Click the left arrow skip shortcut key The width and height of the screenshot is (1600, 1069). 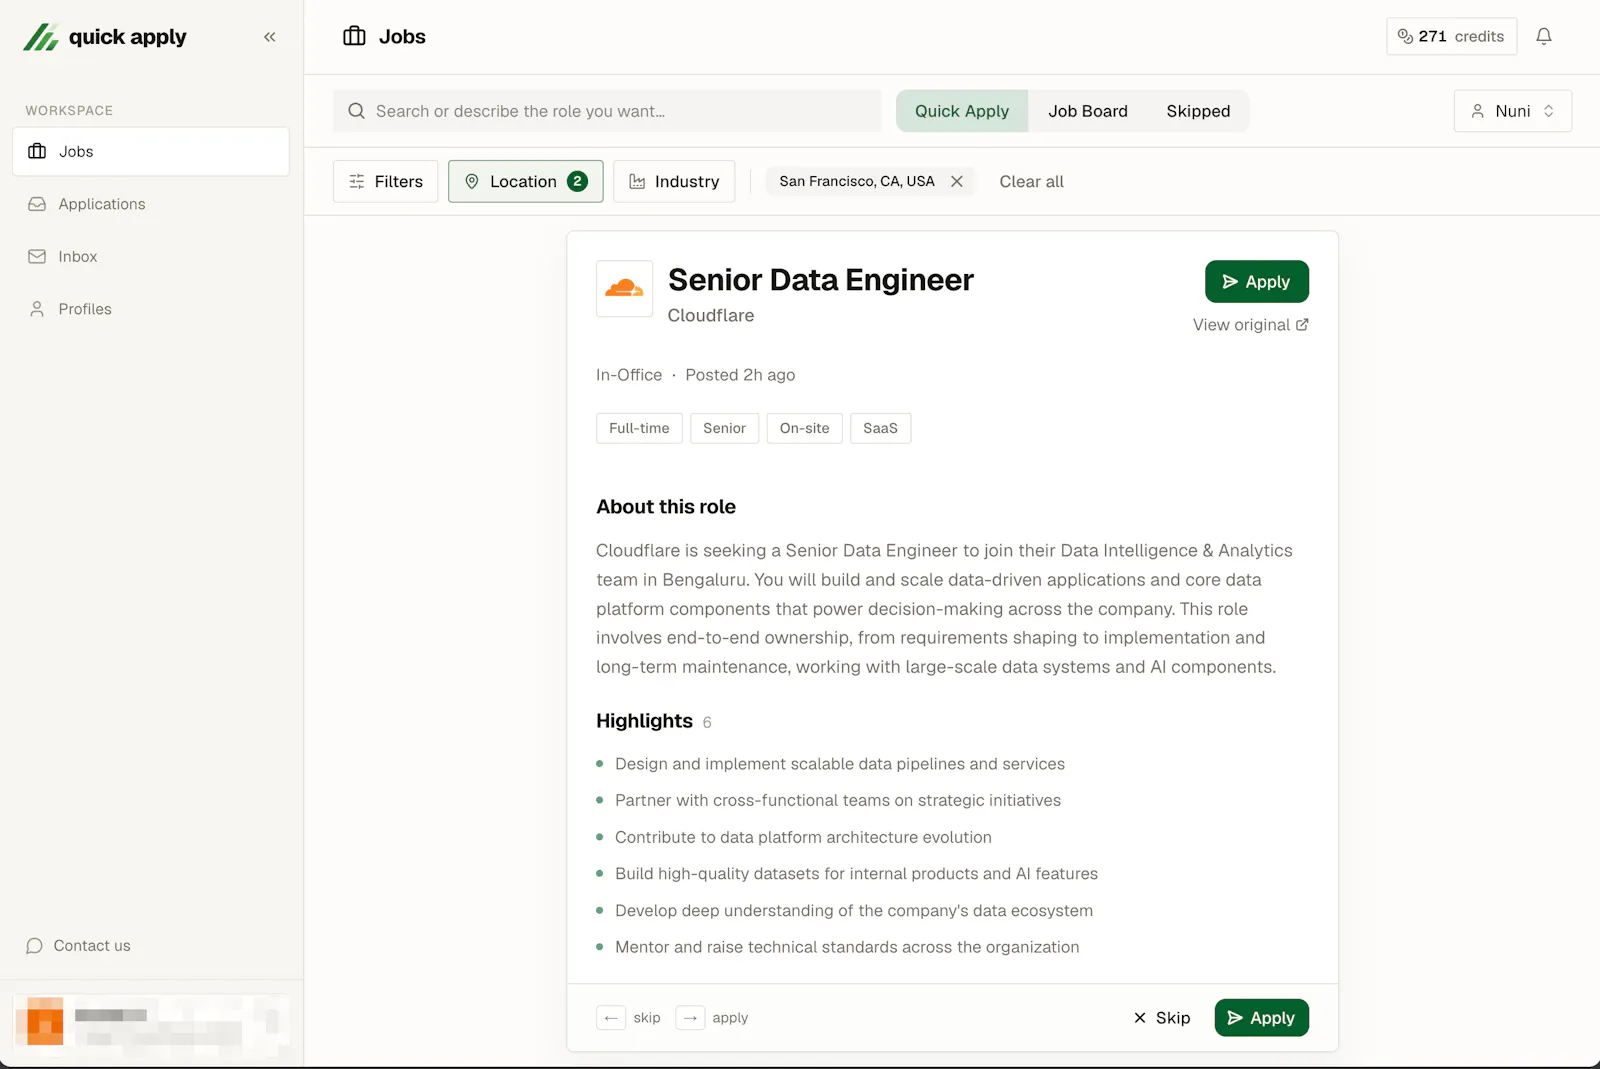click(611, 1018)
